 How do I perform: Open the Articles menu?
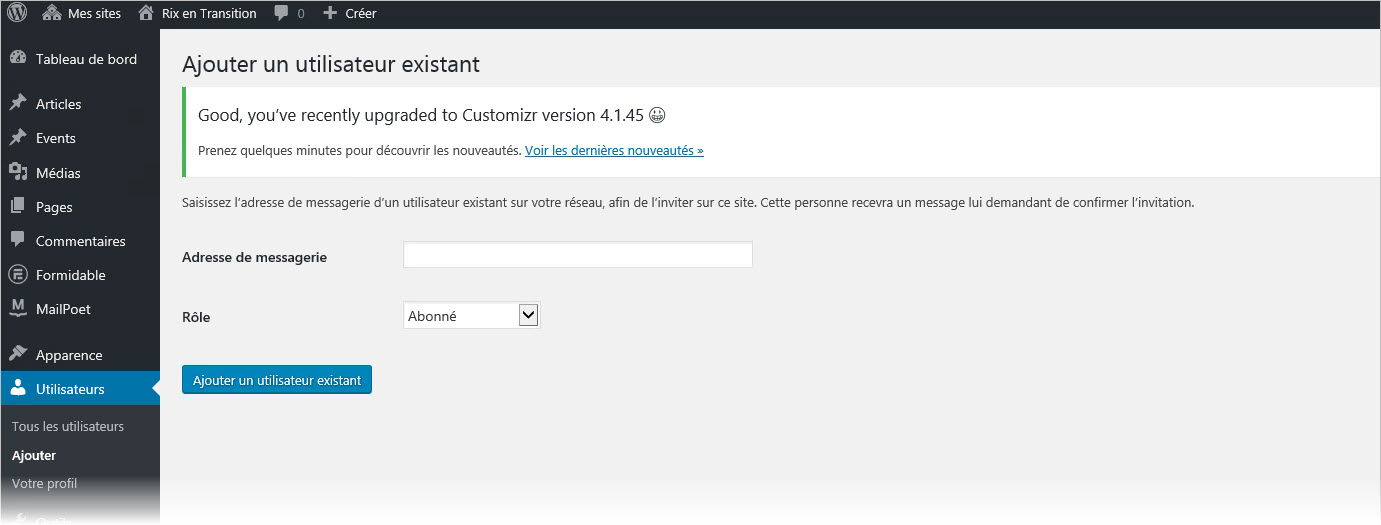pyautogui.click(x=58, y=104)
